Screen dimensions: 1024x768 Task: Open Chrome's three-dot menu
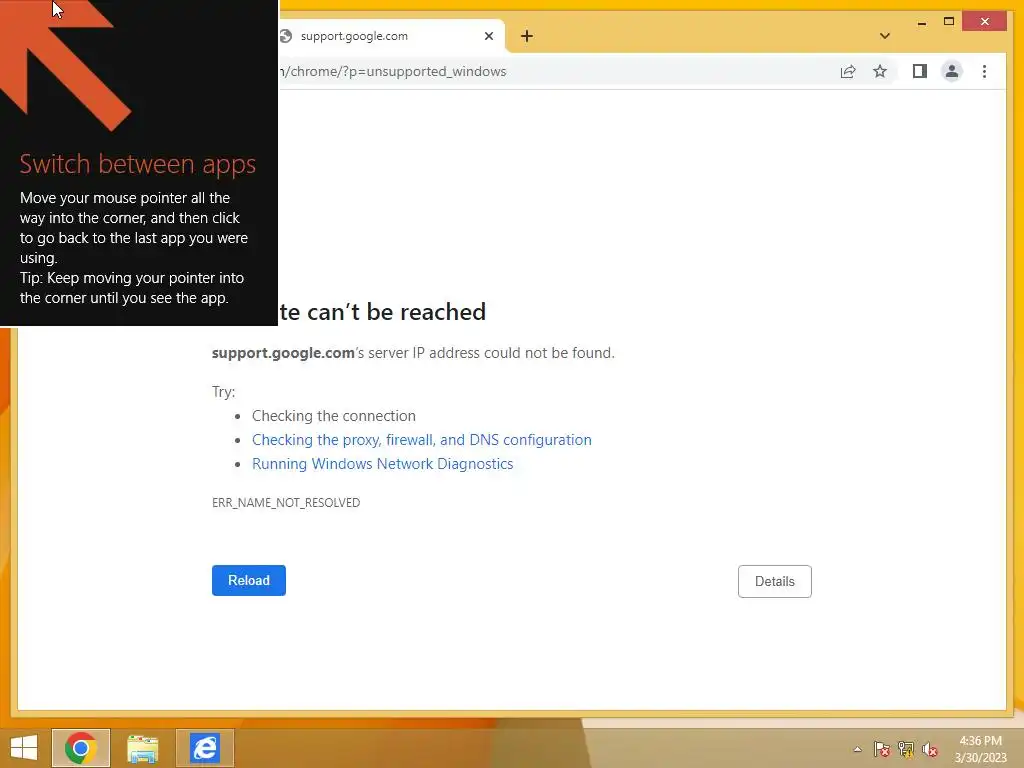tap(984, 71)
